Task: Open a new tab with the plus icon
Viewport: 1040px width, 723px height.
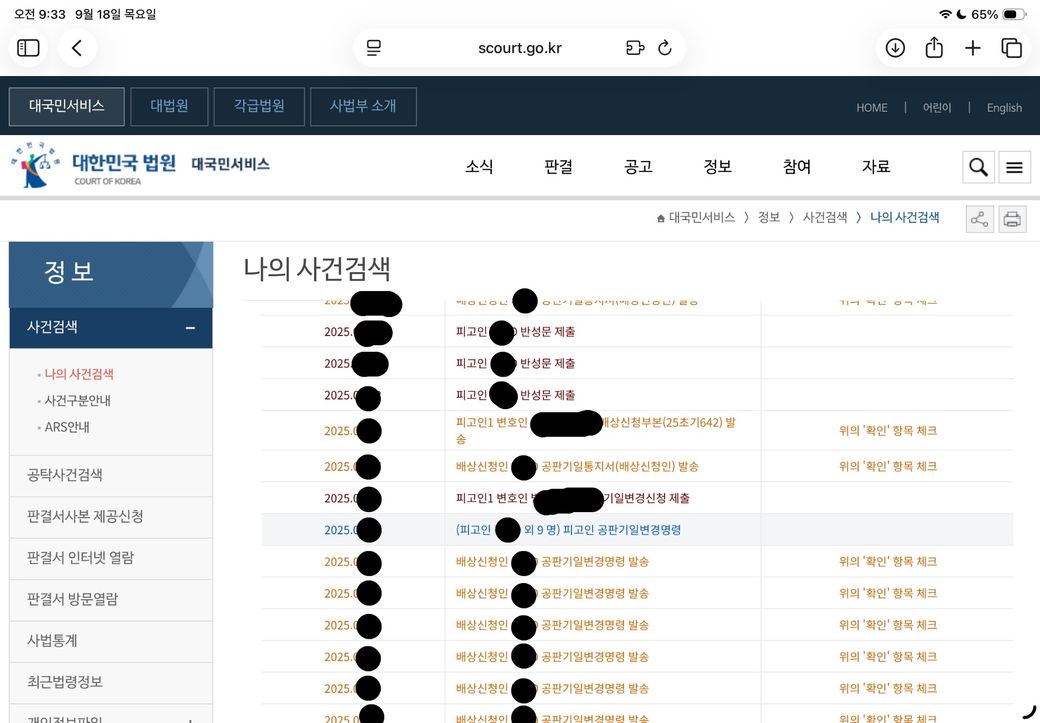Action: click(972, 48)
